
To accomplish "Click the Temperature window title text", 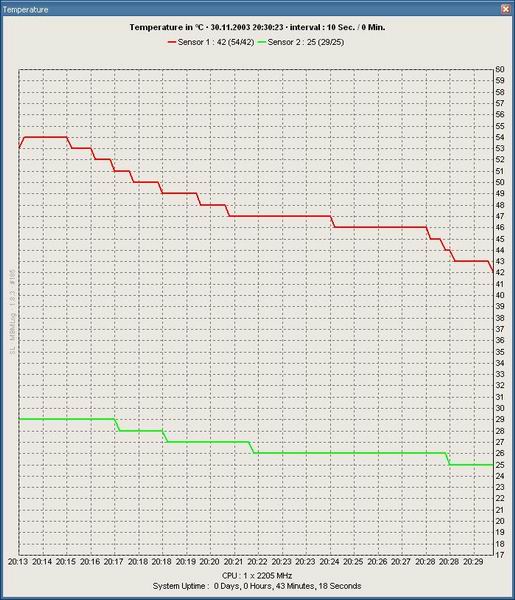I will click(x=26, y=10).
